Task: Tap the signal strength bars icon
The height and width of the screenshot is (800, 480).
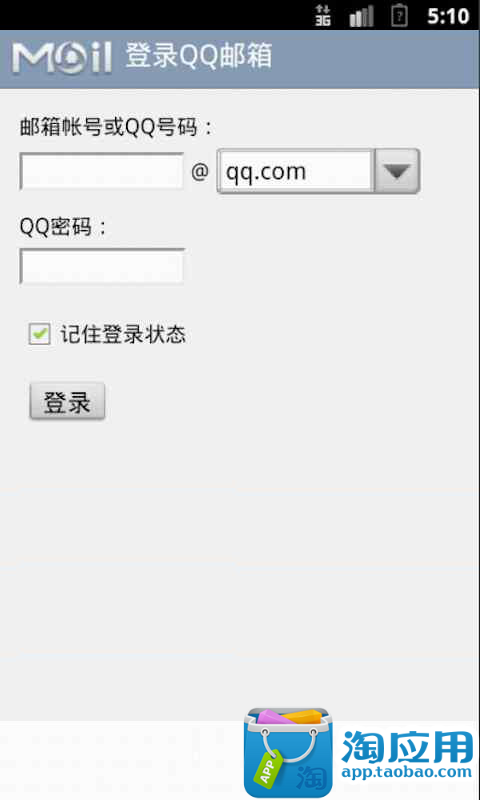Action: point(361,16)
